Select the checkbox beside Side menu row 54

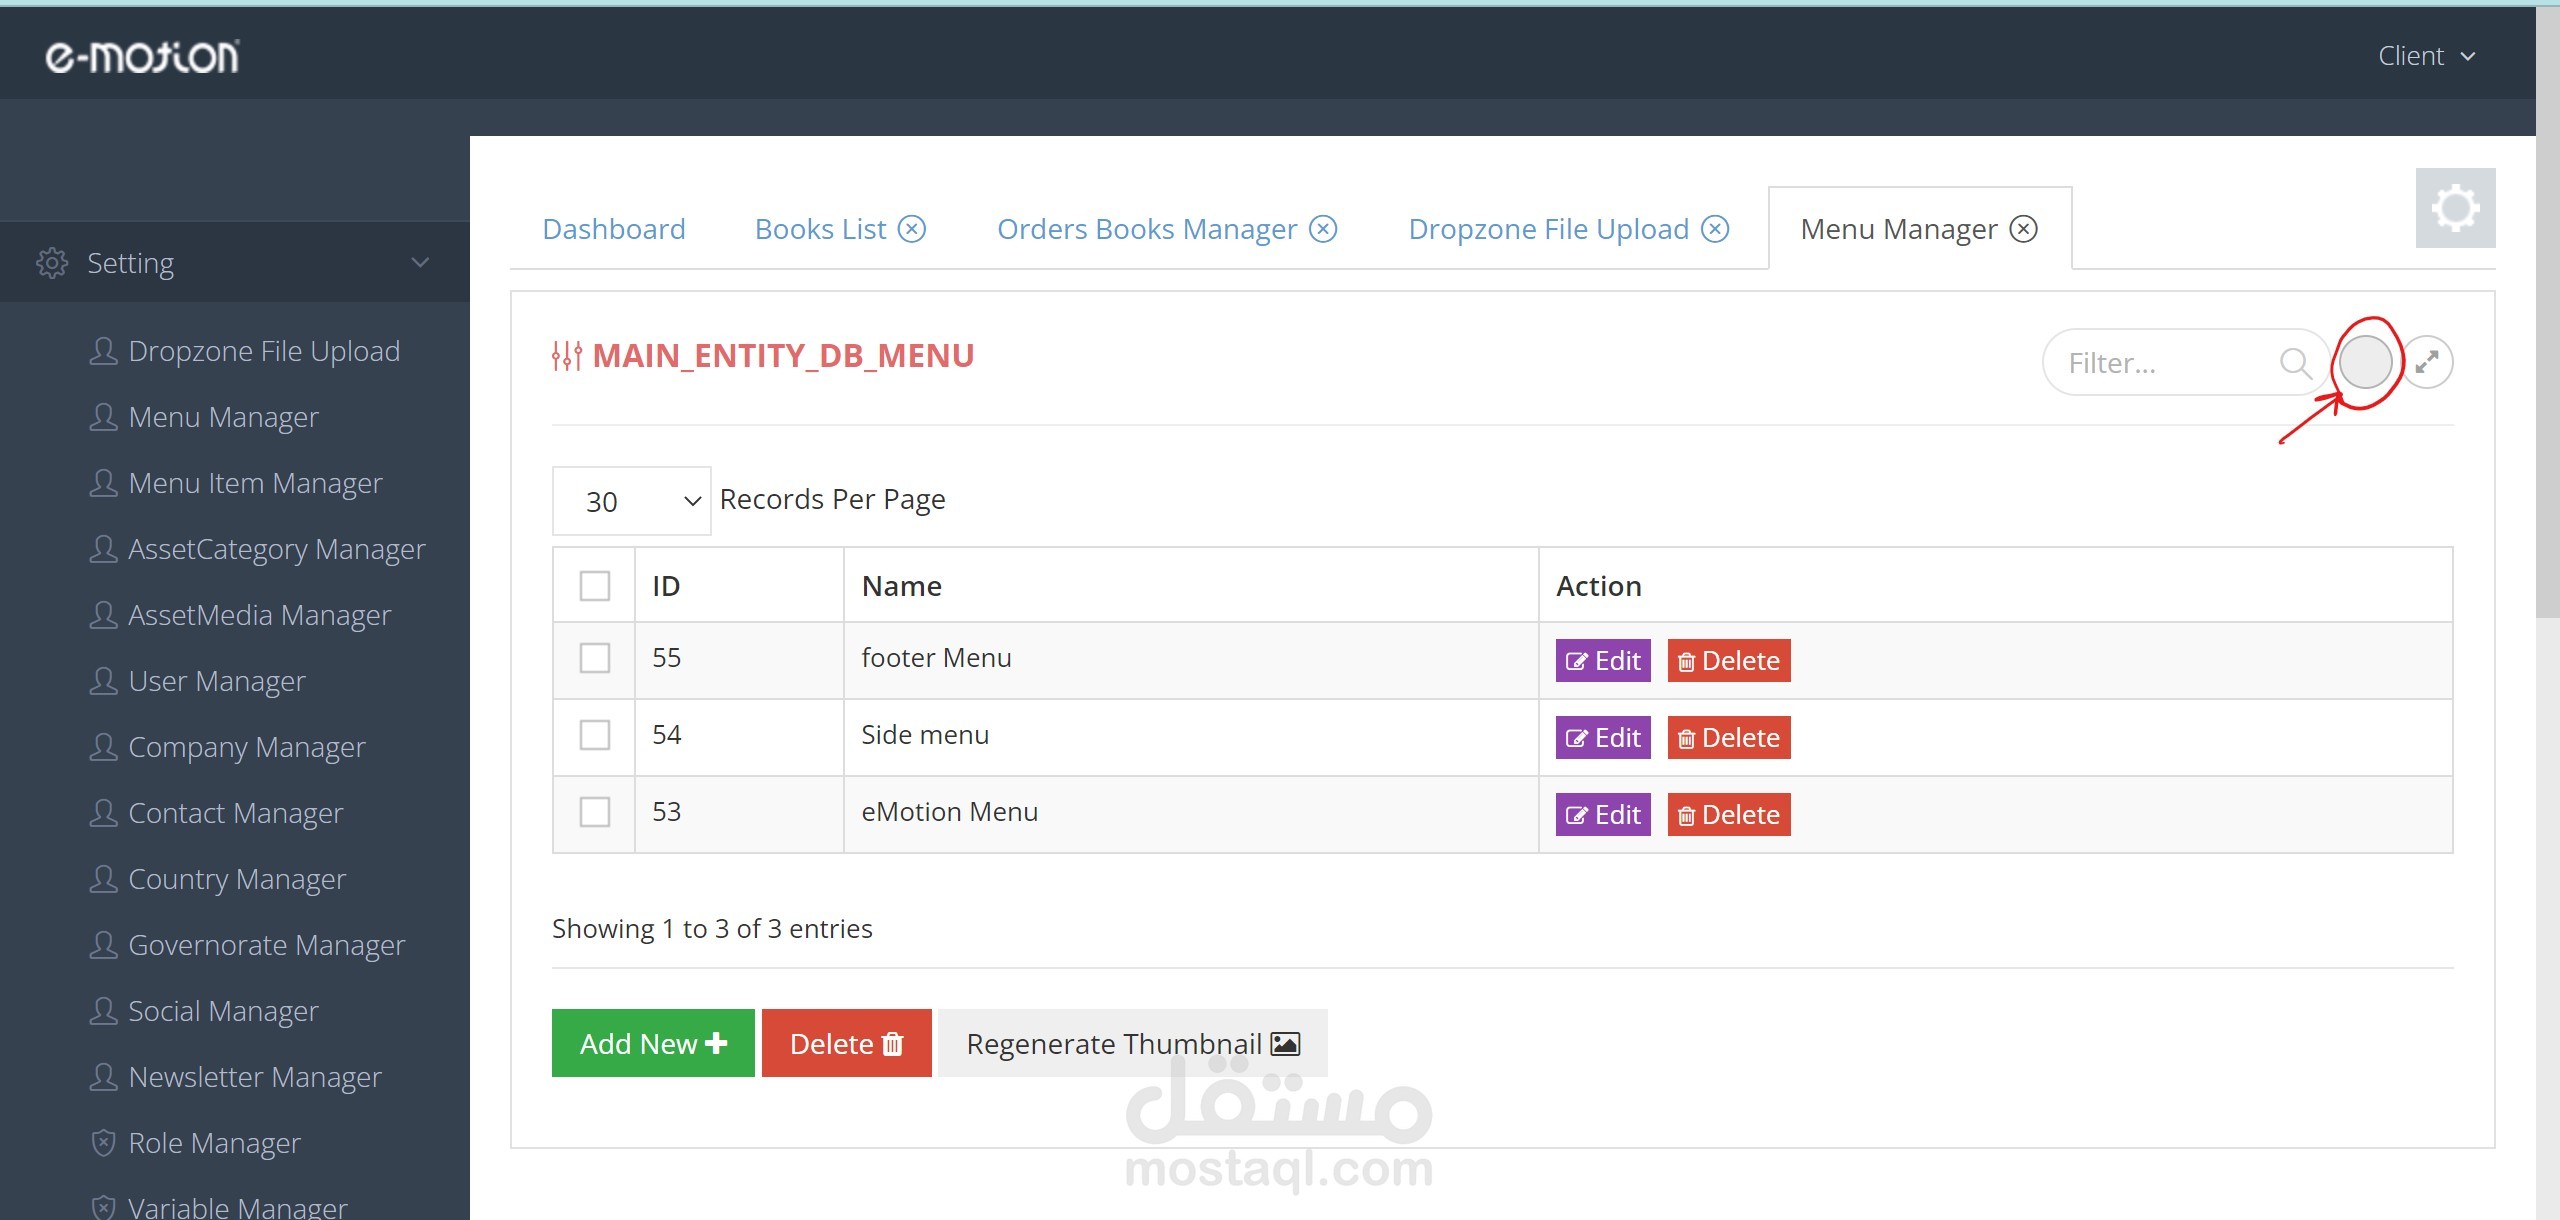click(x=594, y=736)
